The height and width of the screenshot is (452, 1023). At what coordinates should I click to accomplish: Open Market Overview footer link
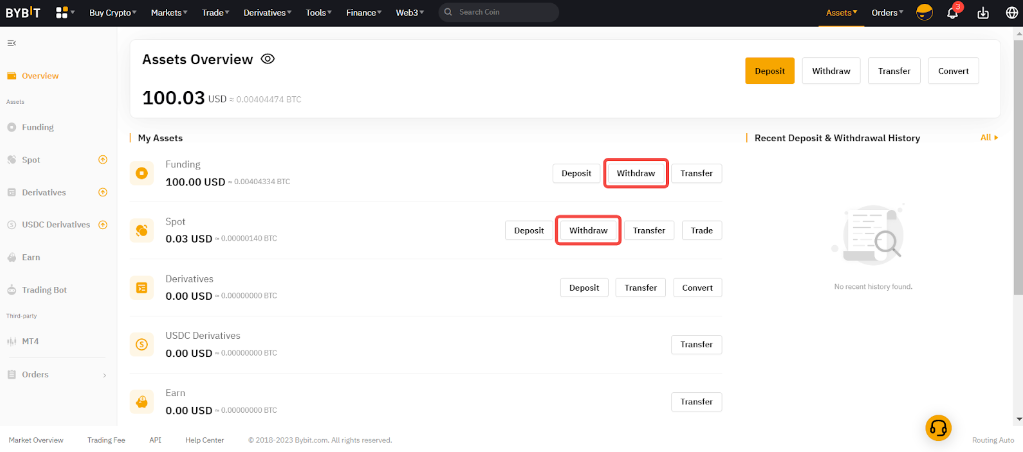coord(36,440)
